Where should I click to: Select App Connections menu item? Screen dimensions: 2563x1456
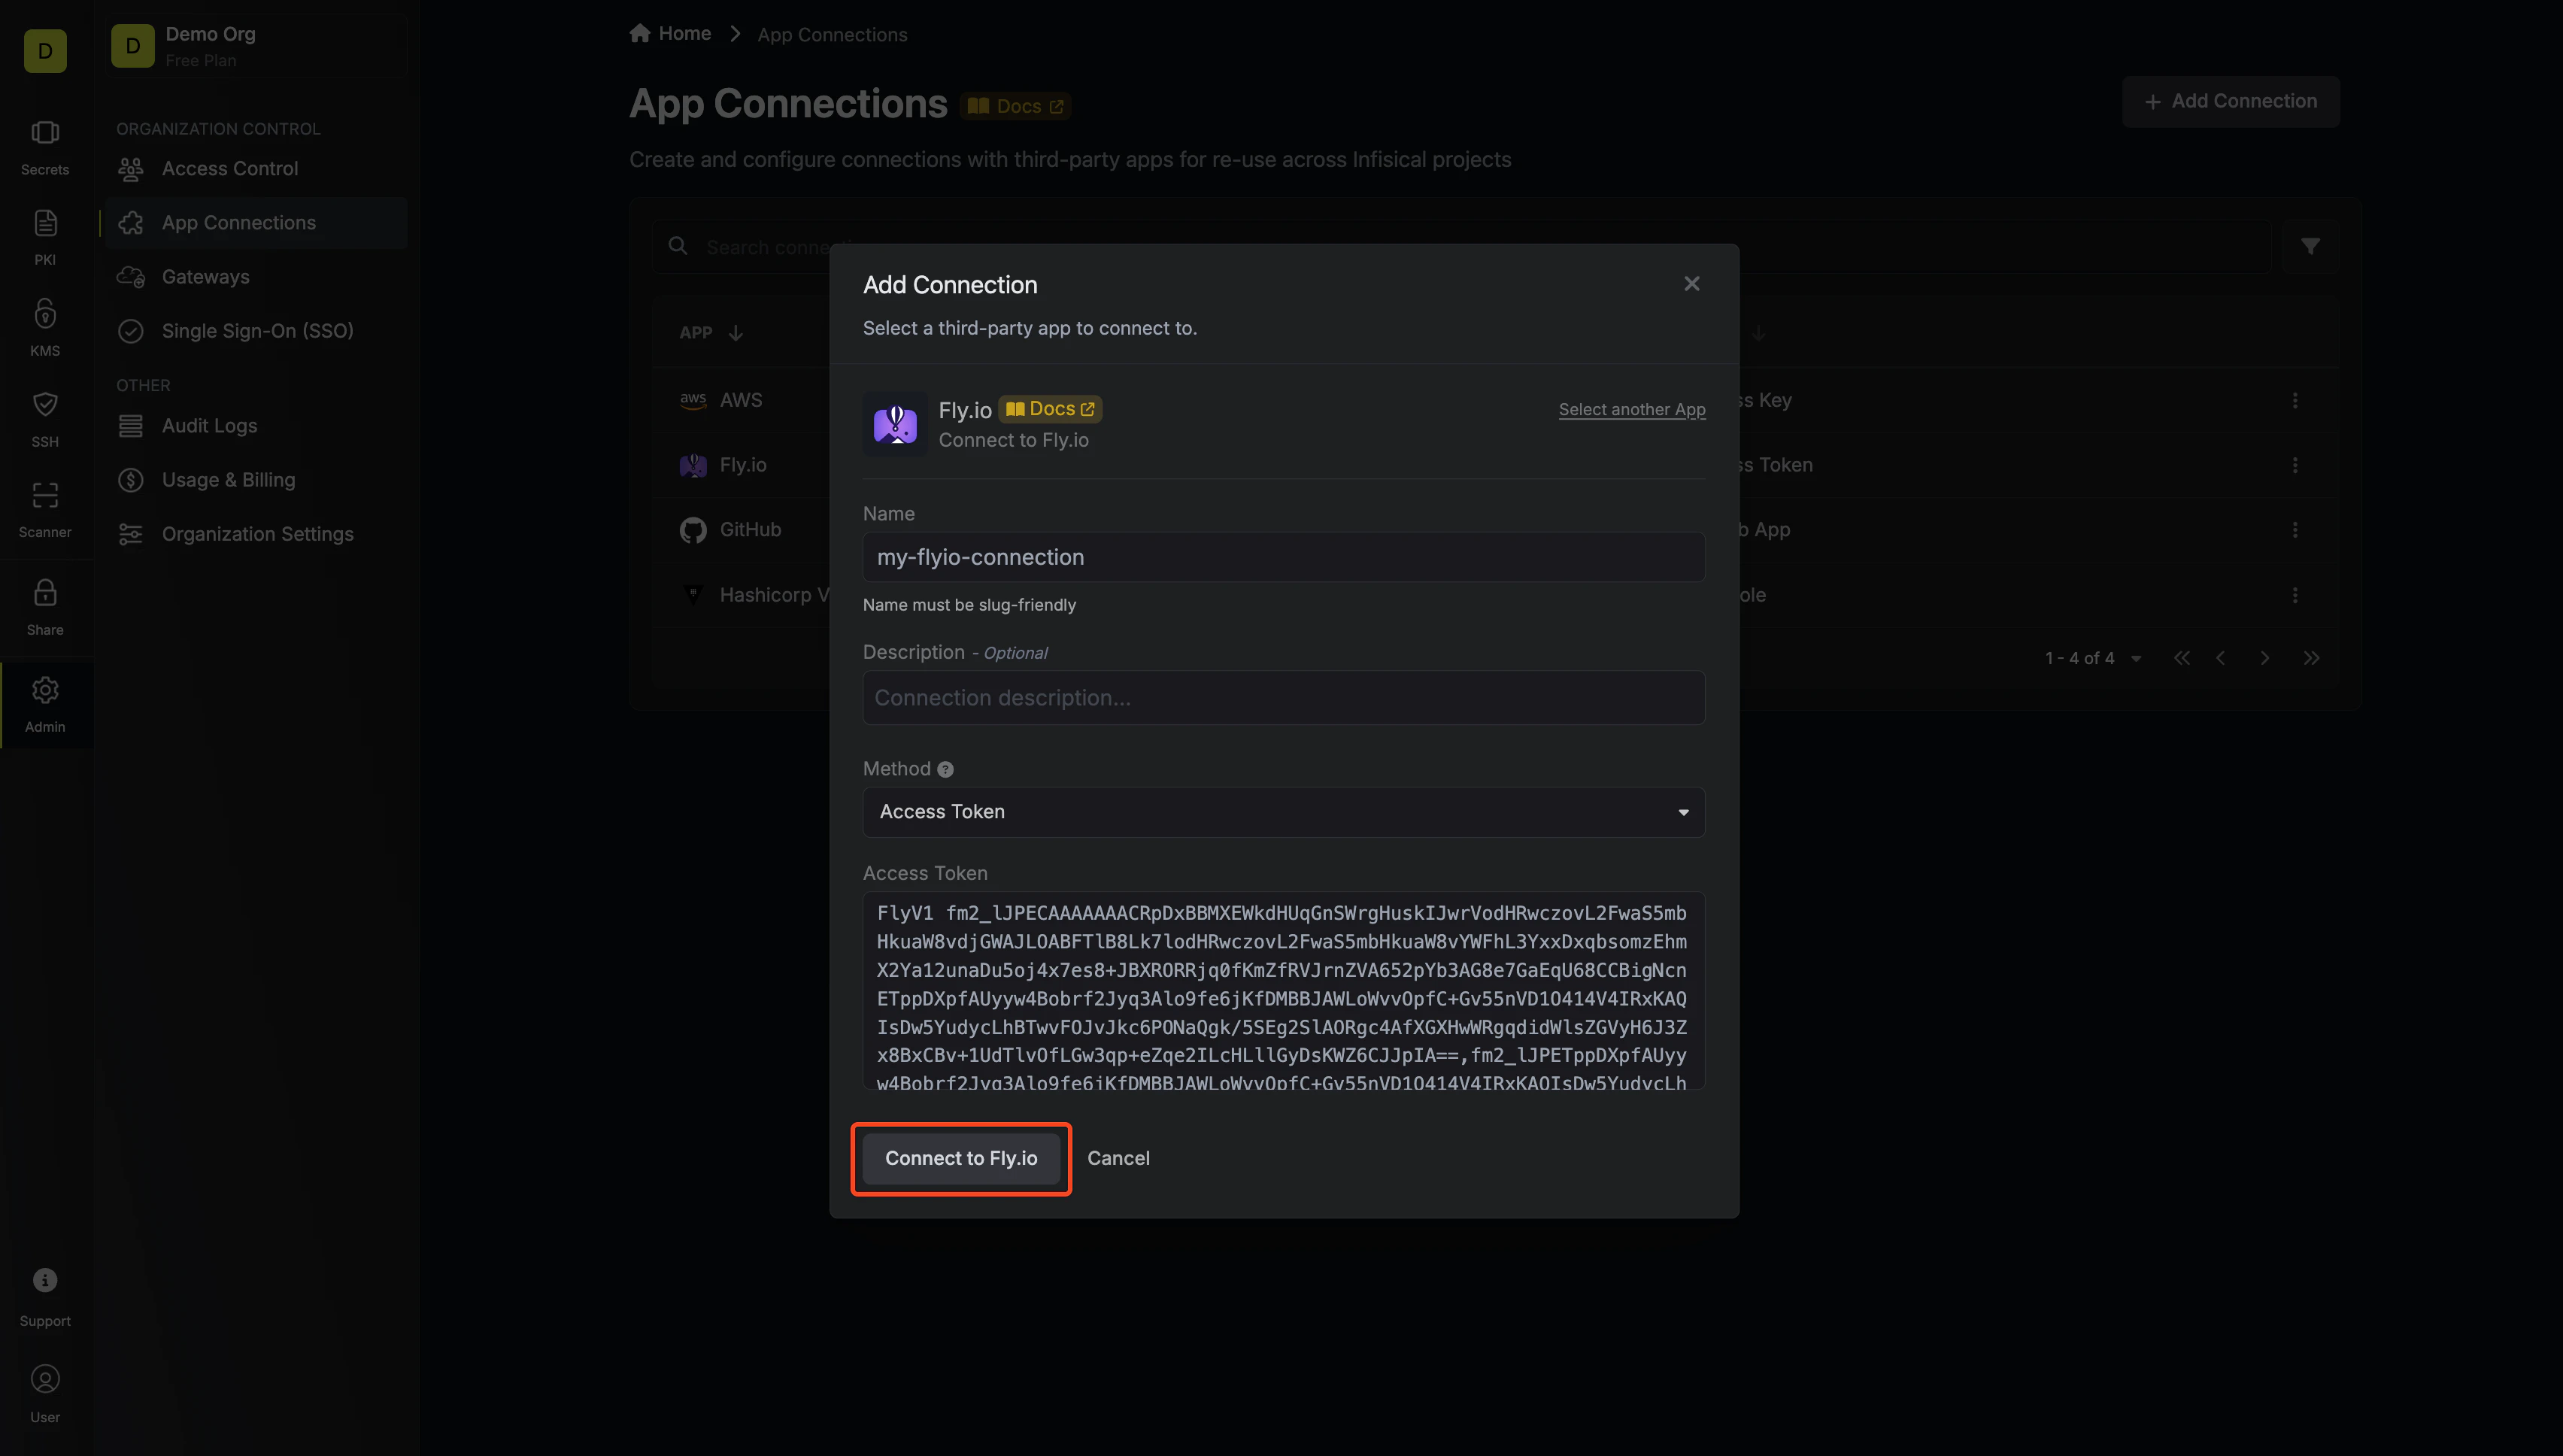(x=256, y=223)
